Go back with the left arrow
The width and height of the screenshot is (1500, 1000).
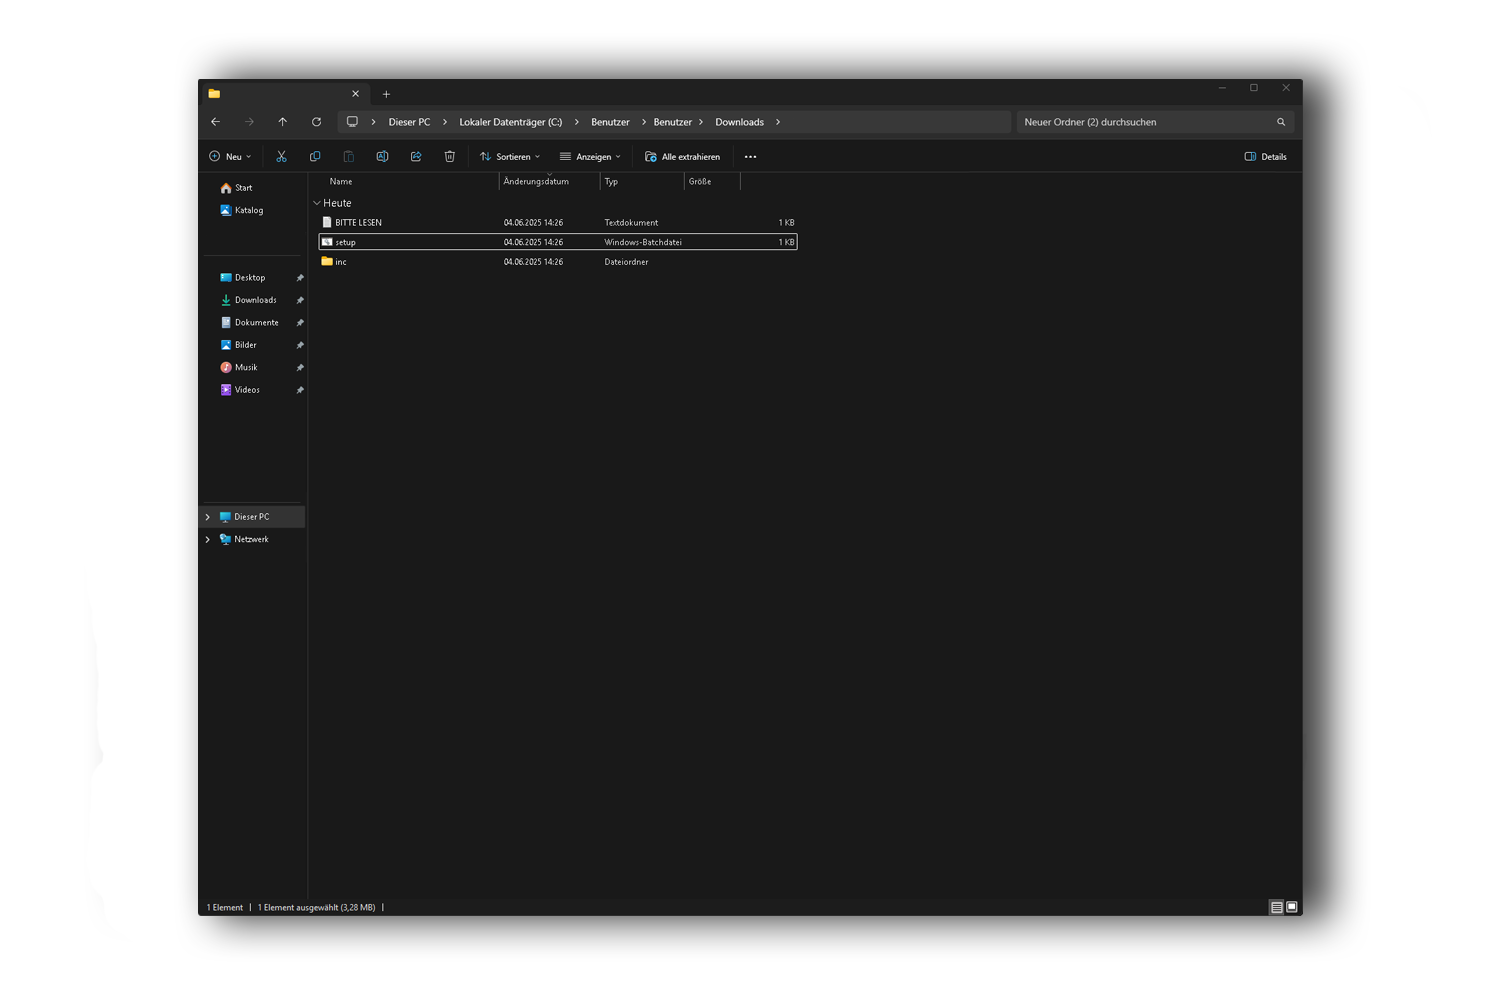(215, 122)
